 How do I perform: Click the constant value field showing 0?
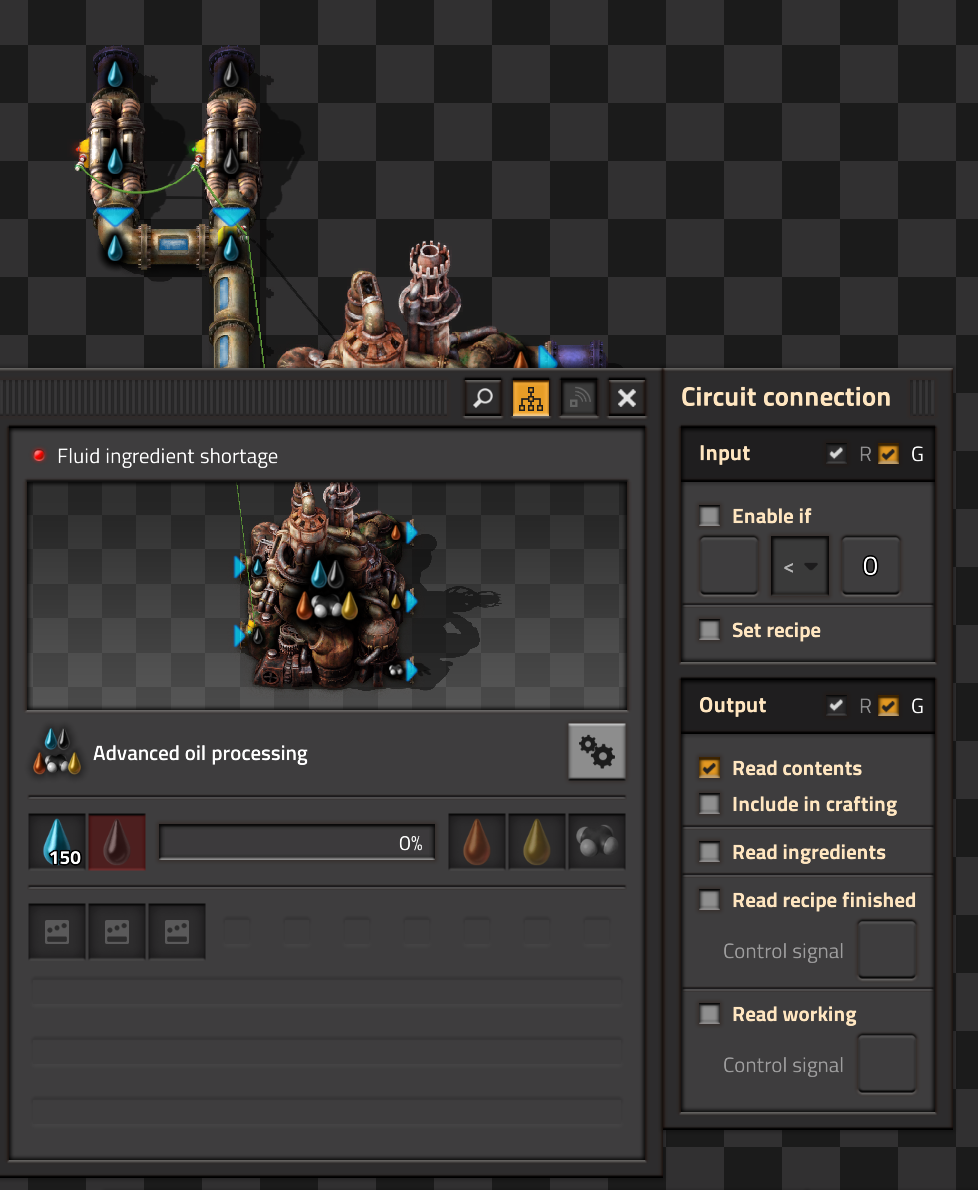[x=871, y=565]
